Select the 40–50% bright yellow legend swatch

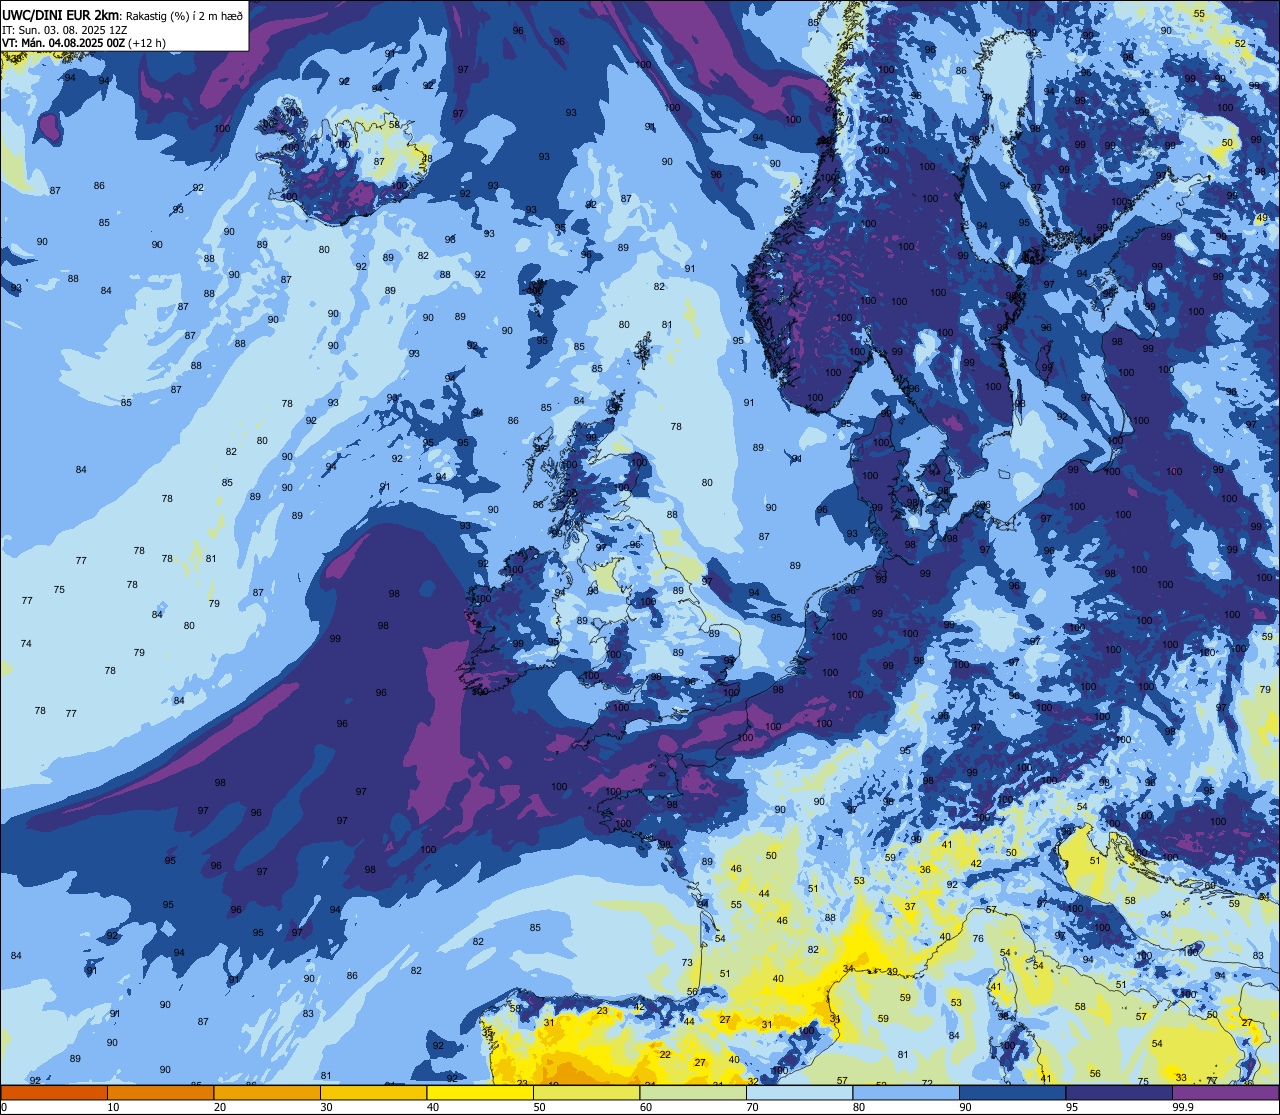(x=480, y=1092)
